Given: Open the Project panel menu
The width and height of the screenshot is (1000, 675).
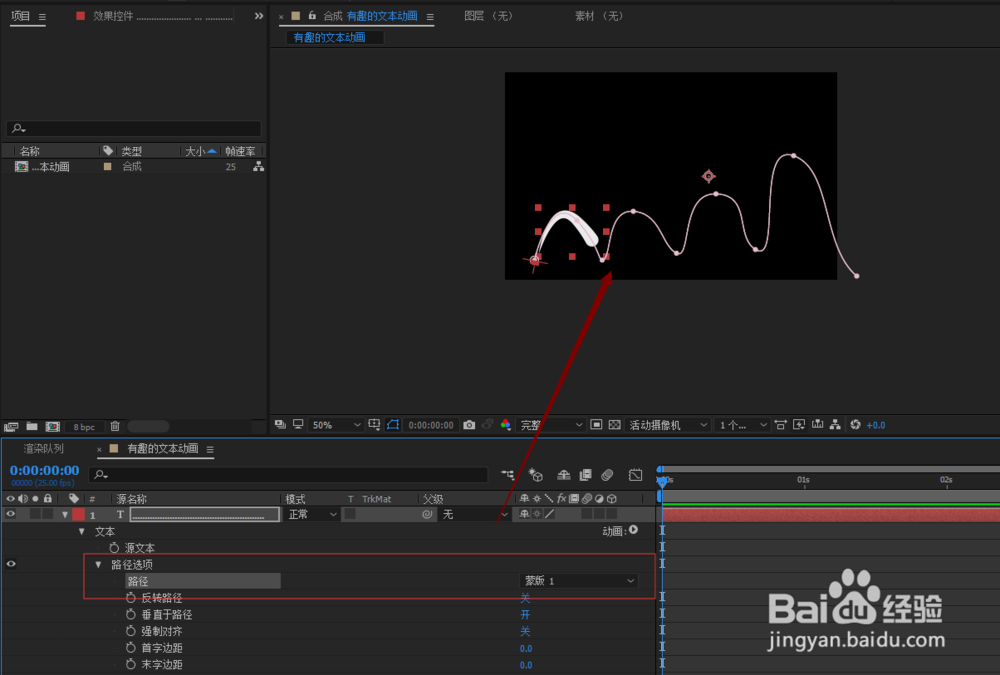Looking at the screenshot, I should tap(42, 17).
